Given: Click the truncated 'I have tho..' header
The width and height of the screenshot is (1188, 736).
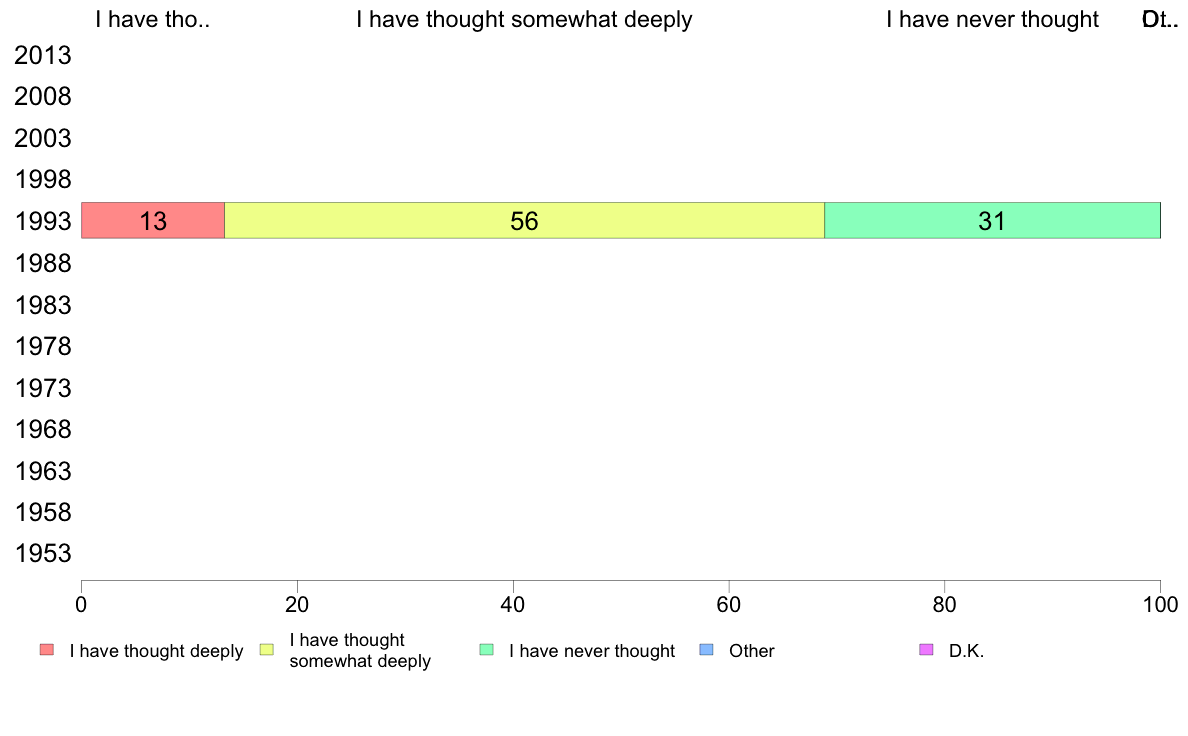Looking at the screenshot, I should coord(152,20).
